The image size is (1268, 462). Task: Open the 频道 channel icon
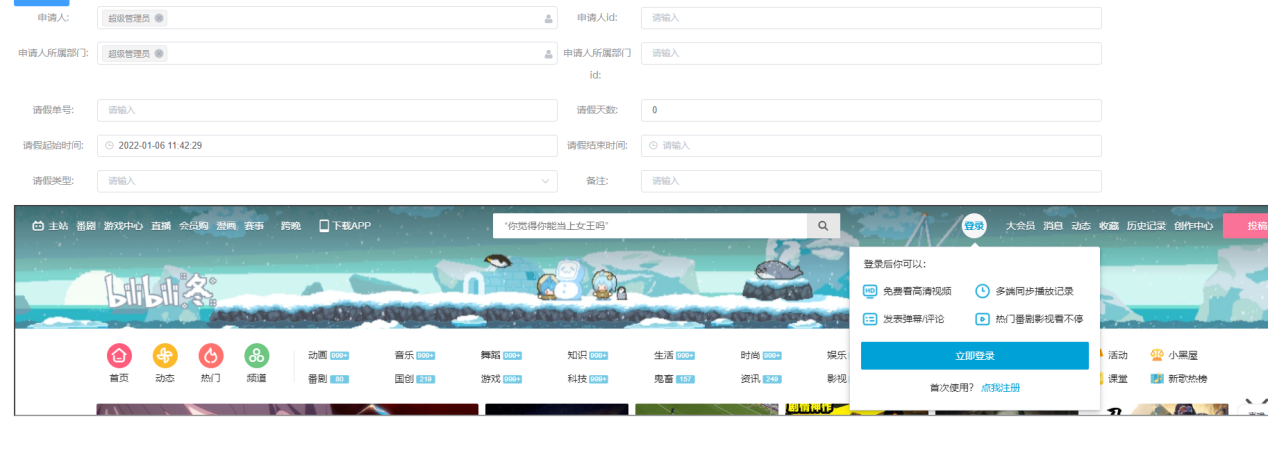(257, 355)
